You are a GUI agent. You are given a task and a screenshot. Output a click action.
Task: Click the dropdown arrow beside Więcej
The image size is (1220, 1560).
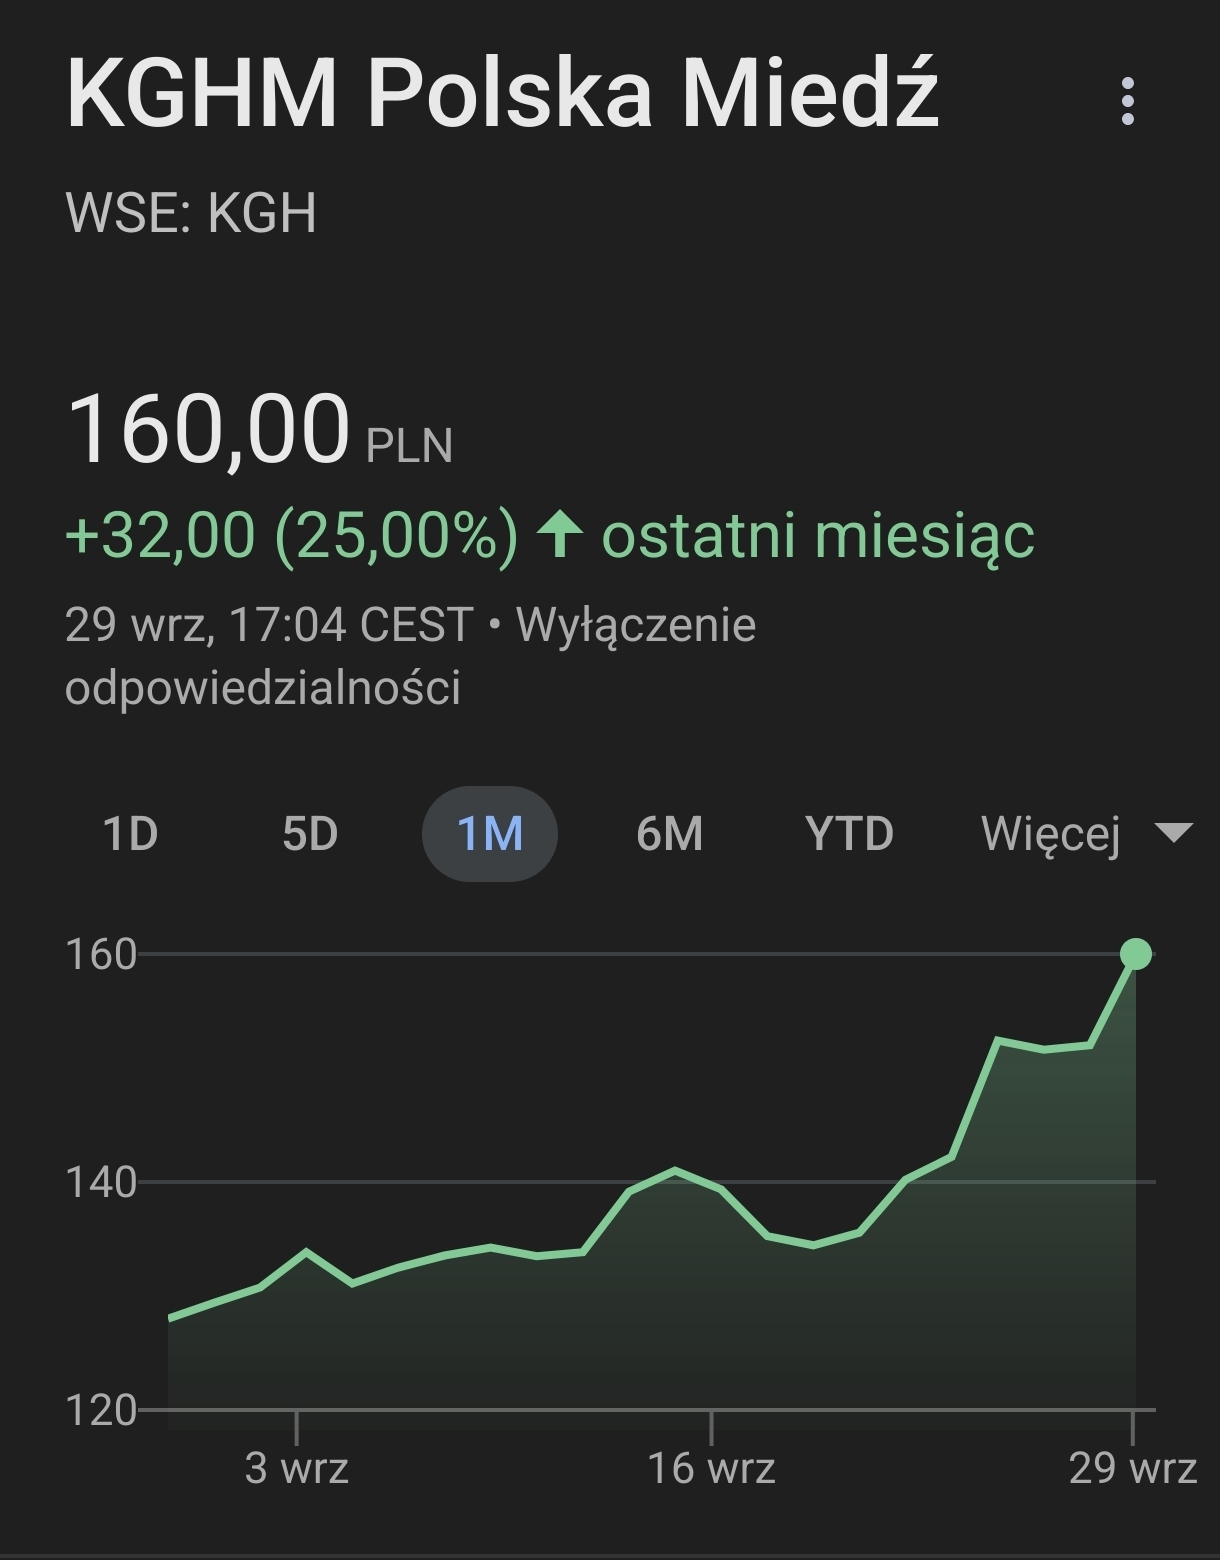1173,832
